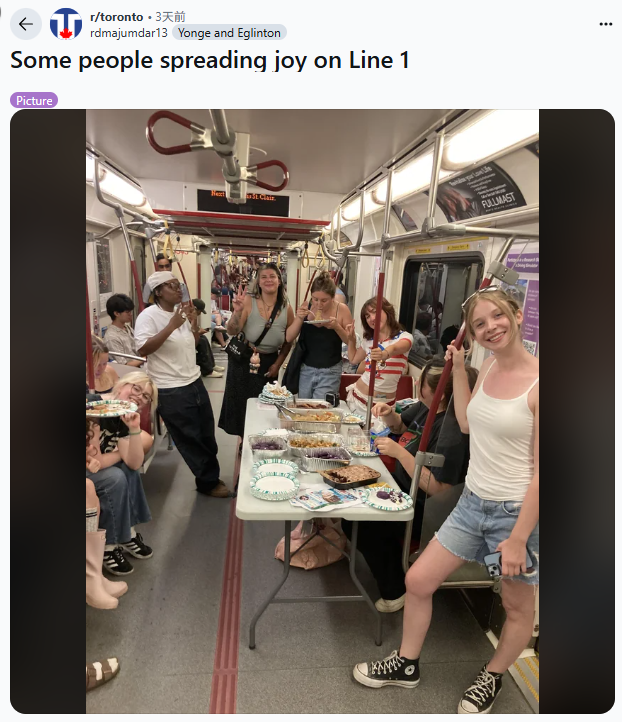Click the post timestamp 3天前
This screenshot has height=722, width=622.
click(170, 17)
